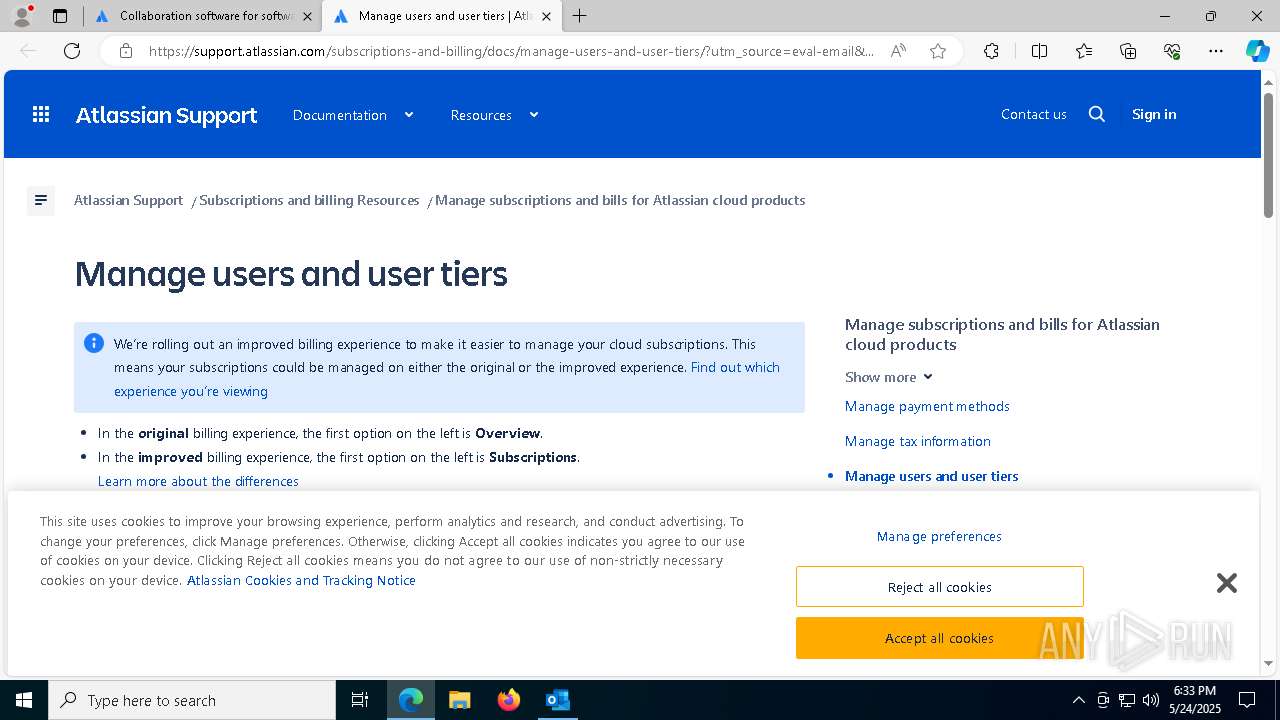The image size is (1280, 720).
Task: Open Task View on the taskbar
Action: click(x=360, y=700)
